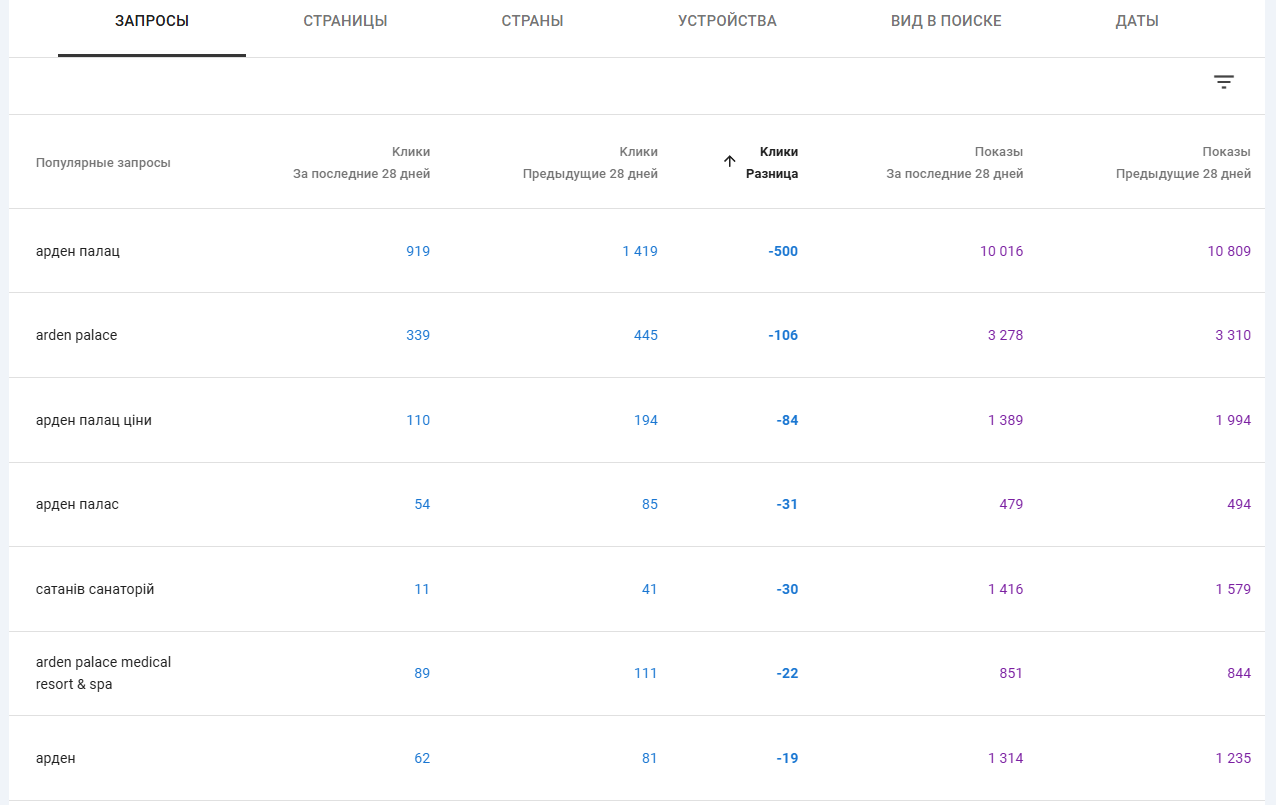The height and width of the screenshot is (805, 1276).
Task: Open the арден палац query row
Action: tap(78, 251)
